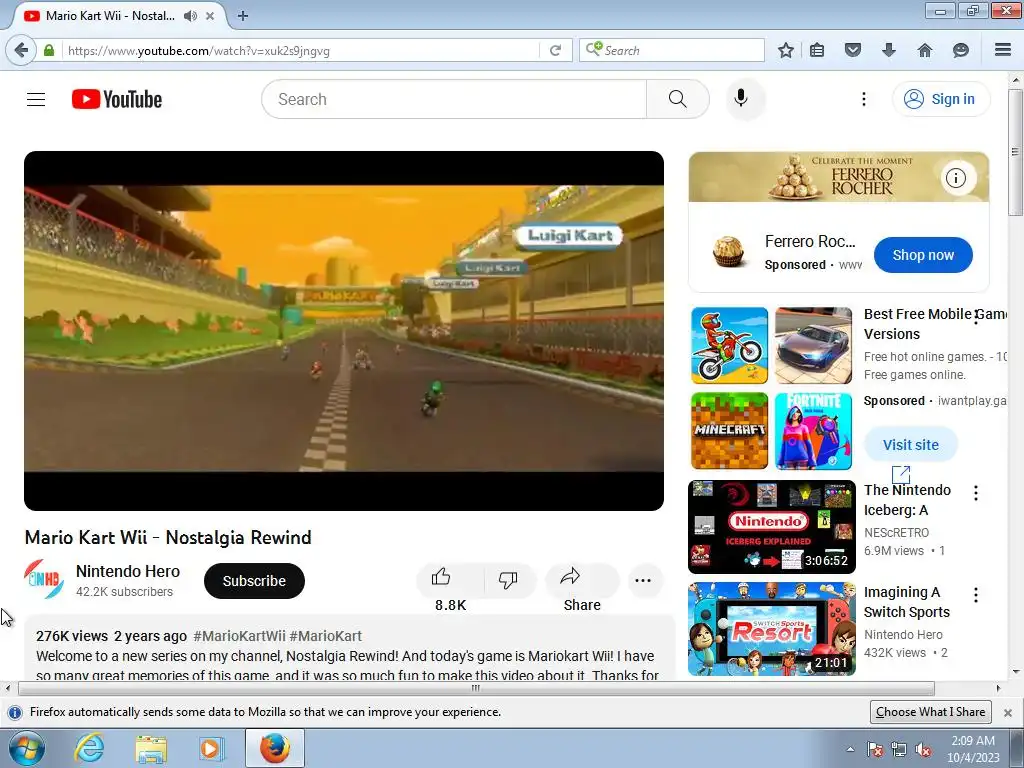Start voice search with microphone icon
This screenshot has width=1024, height=768.
tap(741, 99)
